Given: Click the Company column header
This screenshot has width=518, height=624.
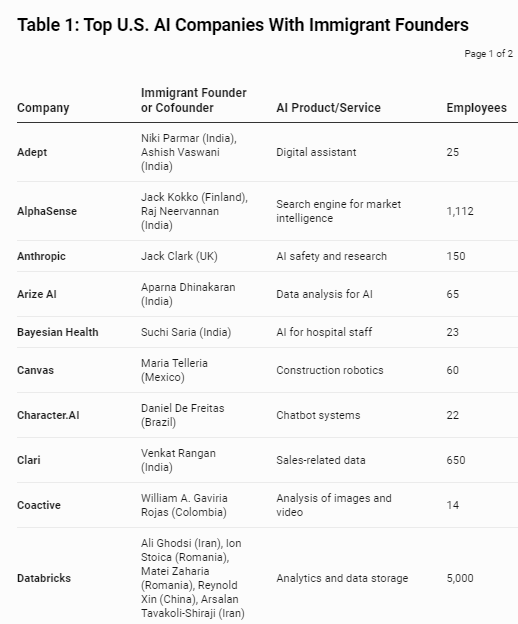Looking at the screenshot, I should 43,108.
